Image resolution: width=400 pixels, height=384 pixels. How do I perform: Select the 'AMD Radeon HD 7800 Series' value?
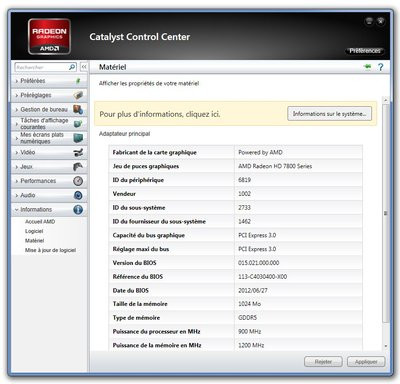[x=275, y=166]
